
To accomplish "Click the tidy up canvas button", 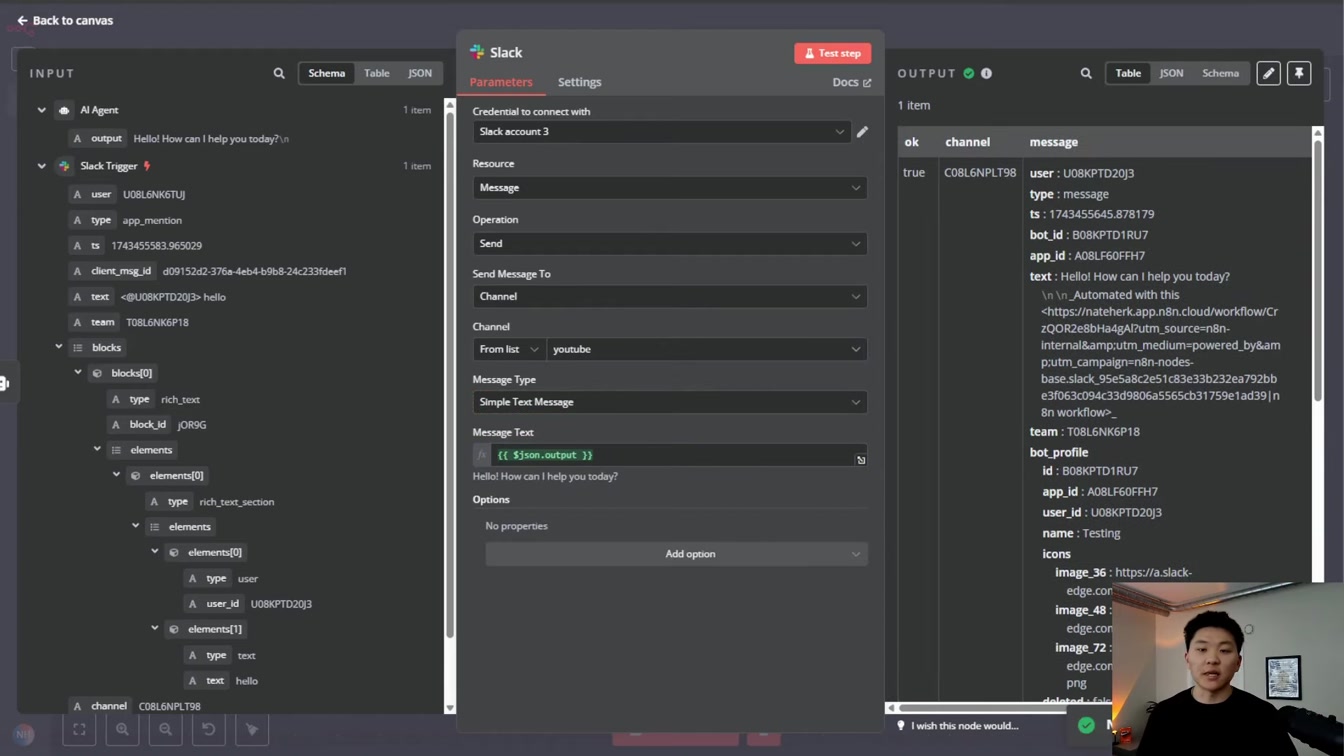I will pyautogui.click(x=252, y=730).
